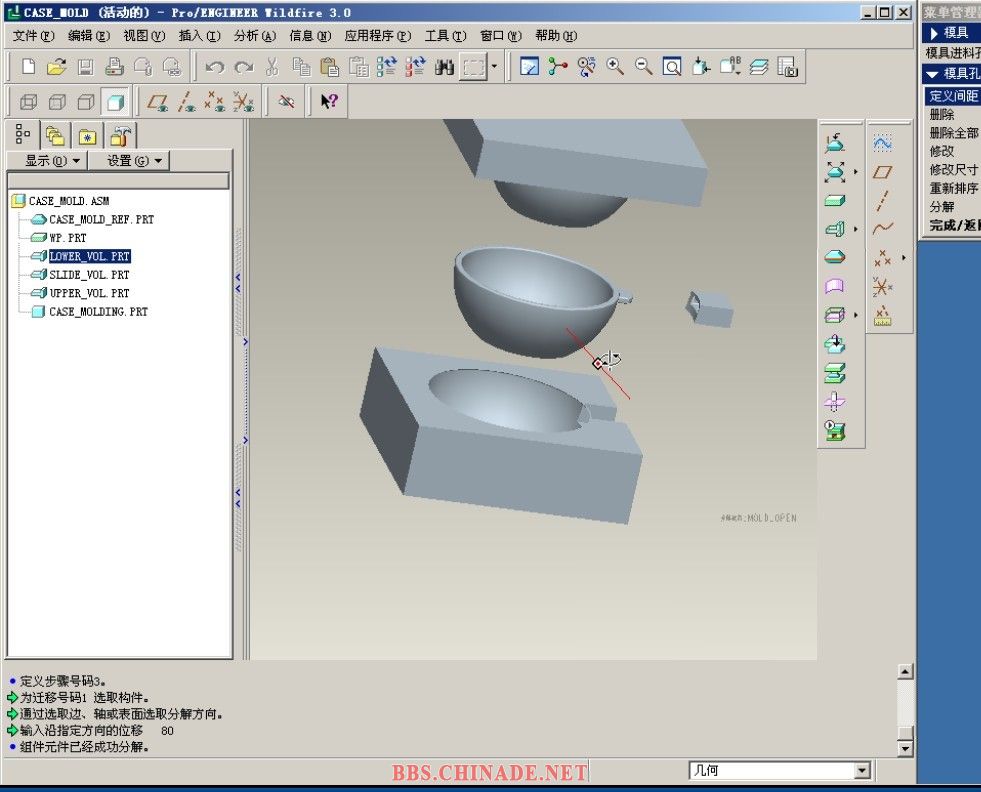Toggle datum axes display
Viewport: 981px width, 792px height.
(186, 102)
